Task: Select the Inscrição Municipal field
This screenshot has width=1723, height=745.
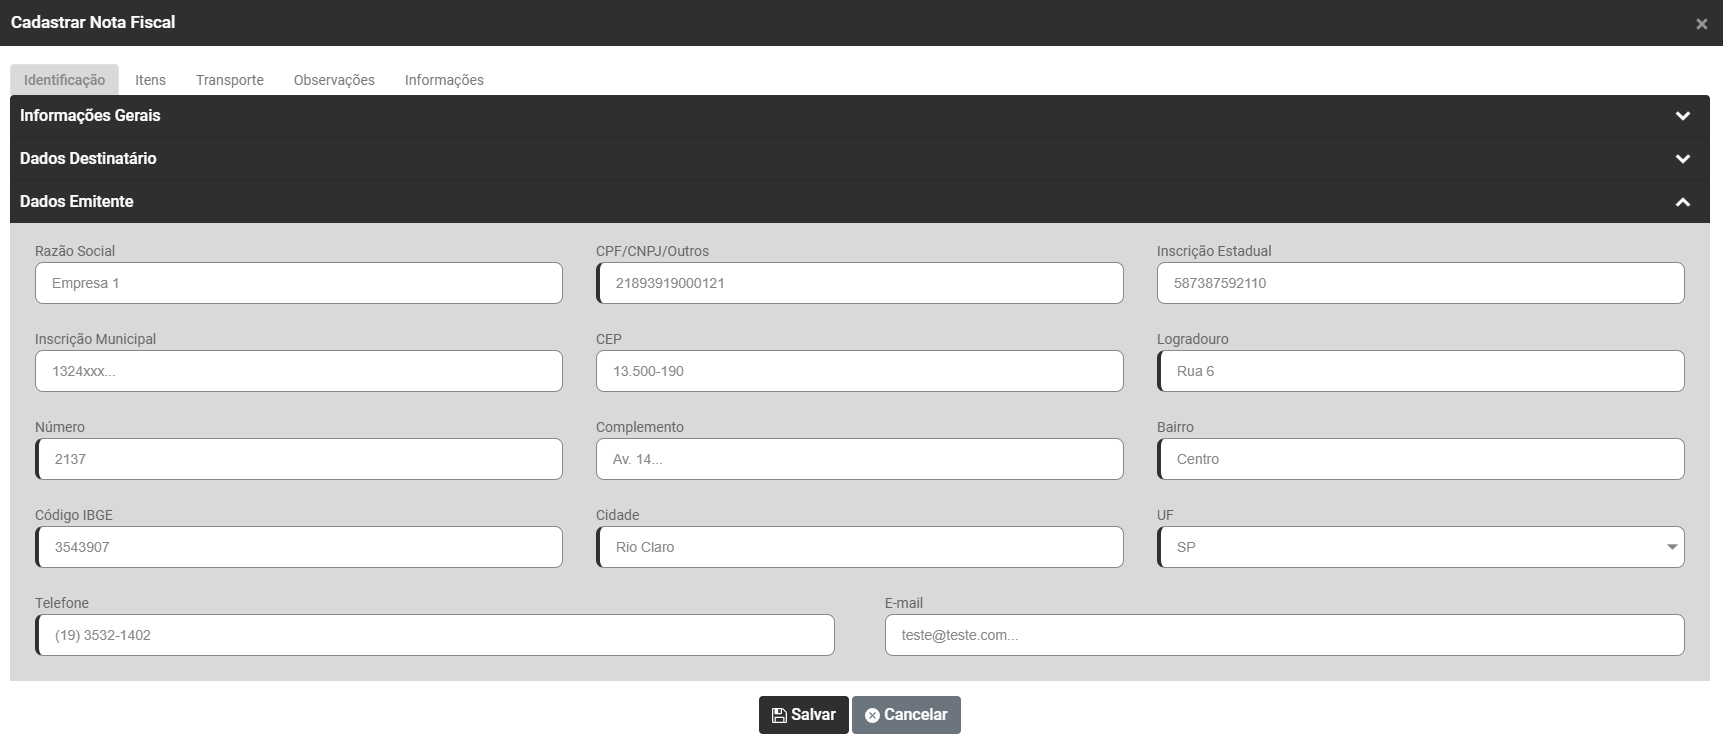Action: pyautogui.click(x=298, y=371)
